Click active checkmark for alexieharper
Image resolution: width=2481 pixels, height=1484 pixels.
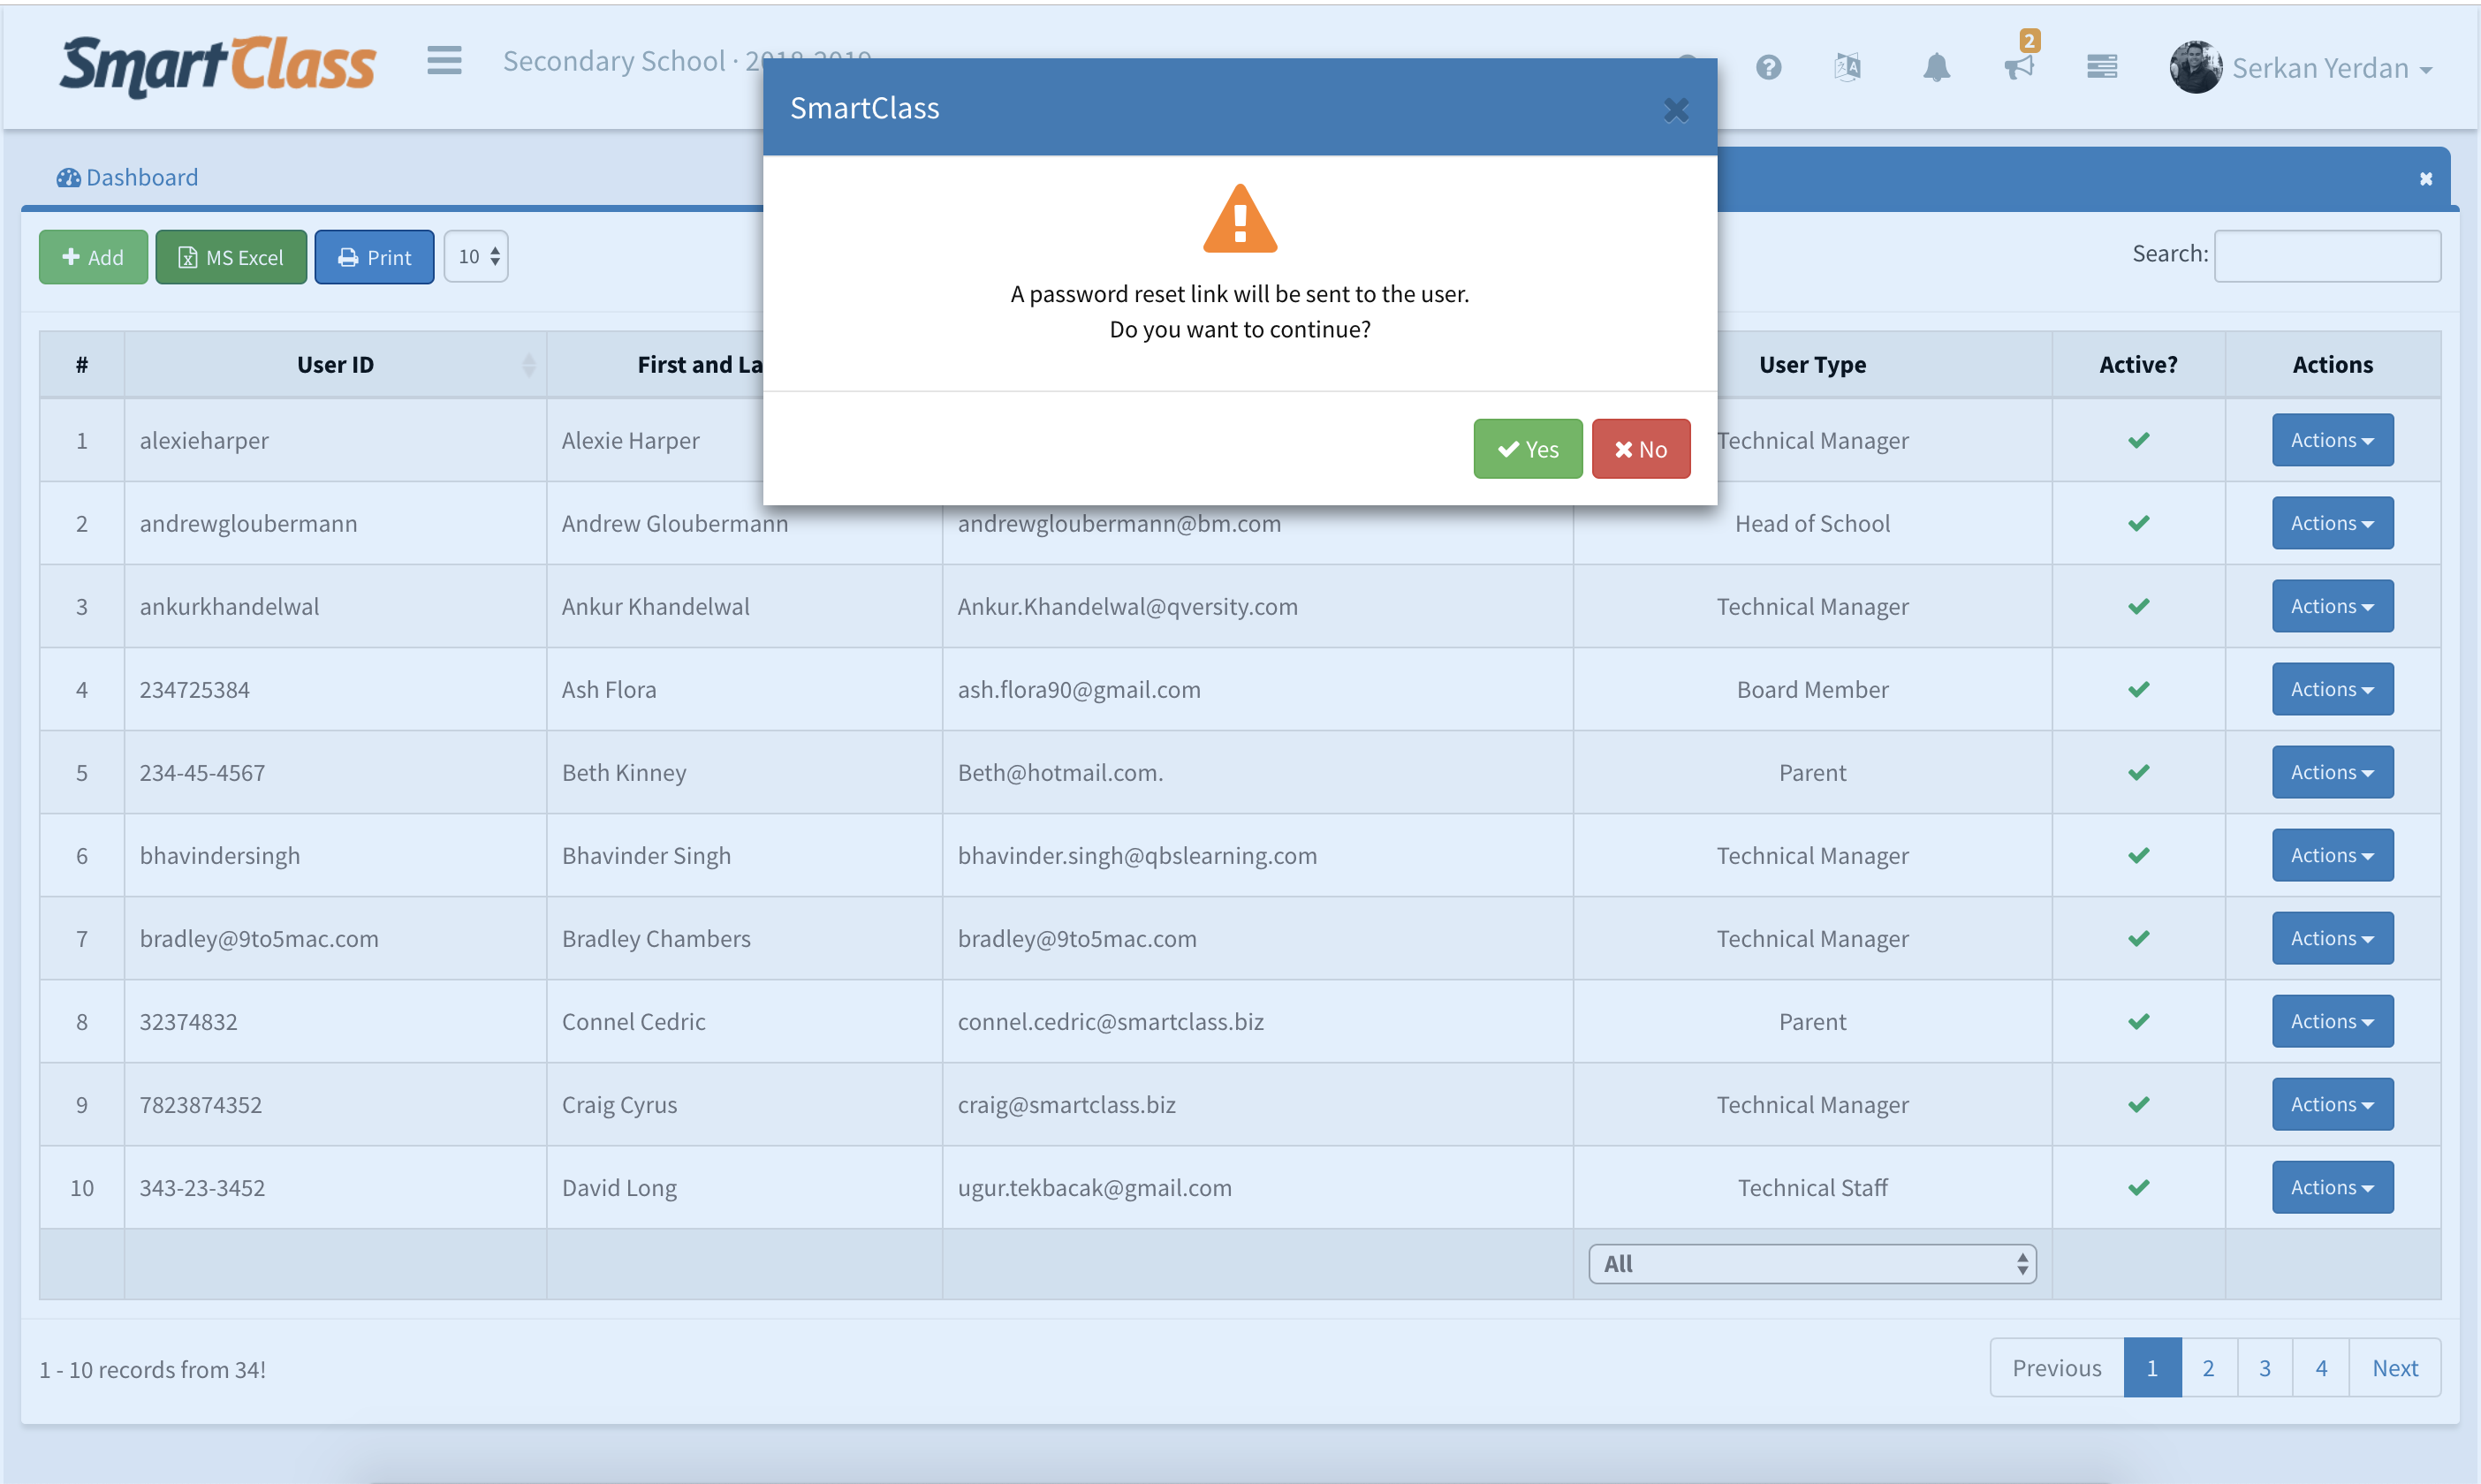[x=2138, y=440]
